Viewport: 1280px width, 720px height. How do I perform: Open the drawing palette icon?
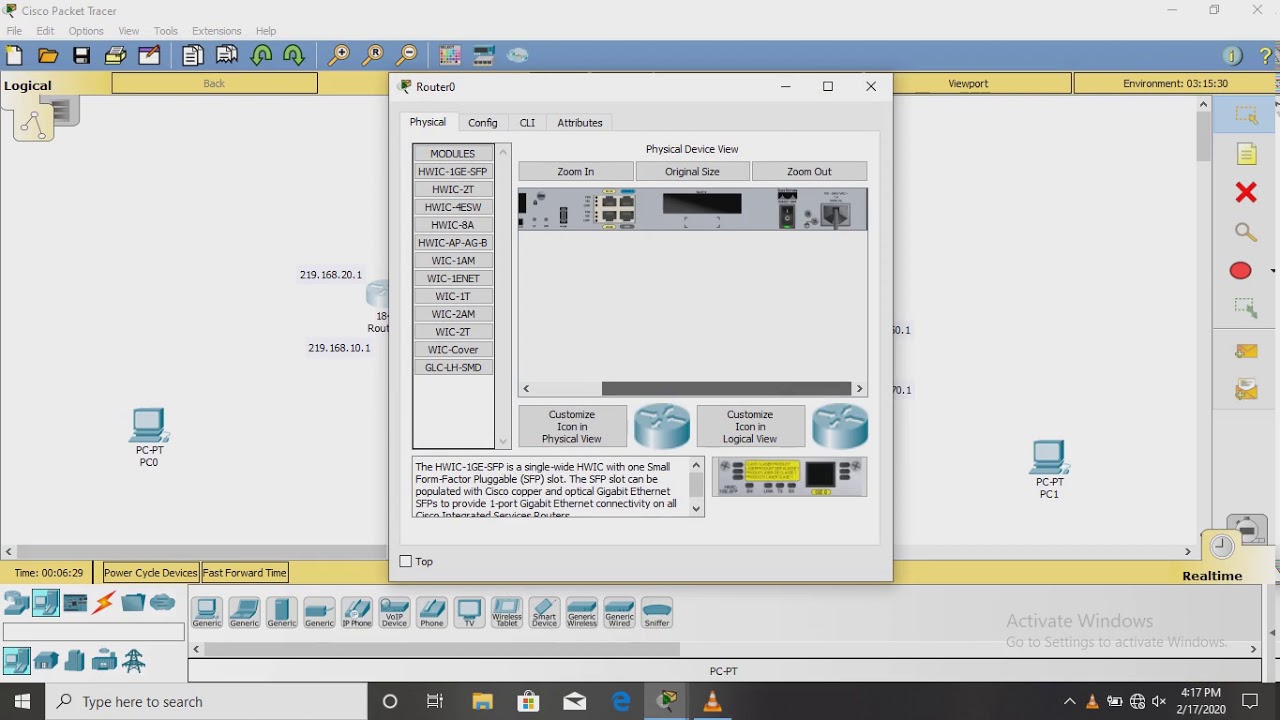[450, 56]
